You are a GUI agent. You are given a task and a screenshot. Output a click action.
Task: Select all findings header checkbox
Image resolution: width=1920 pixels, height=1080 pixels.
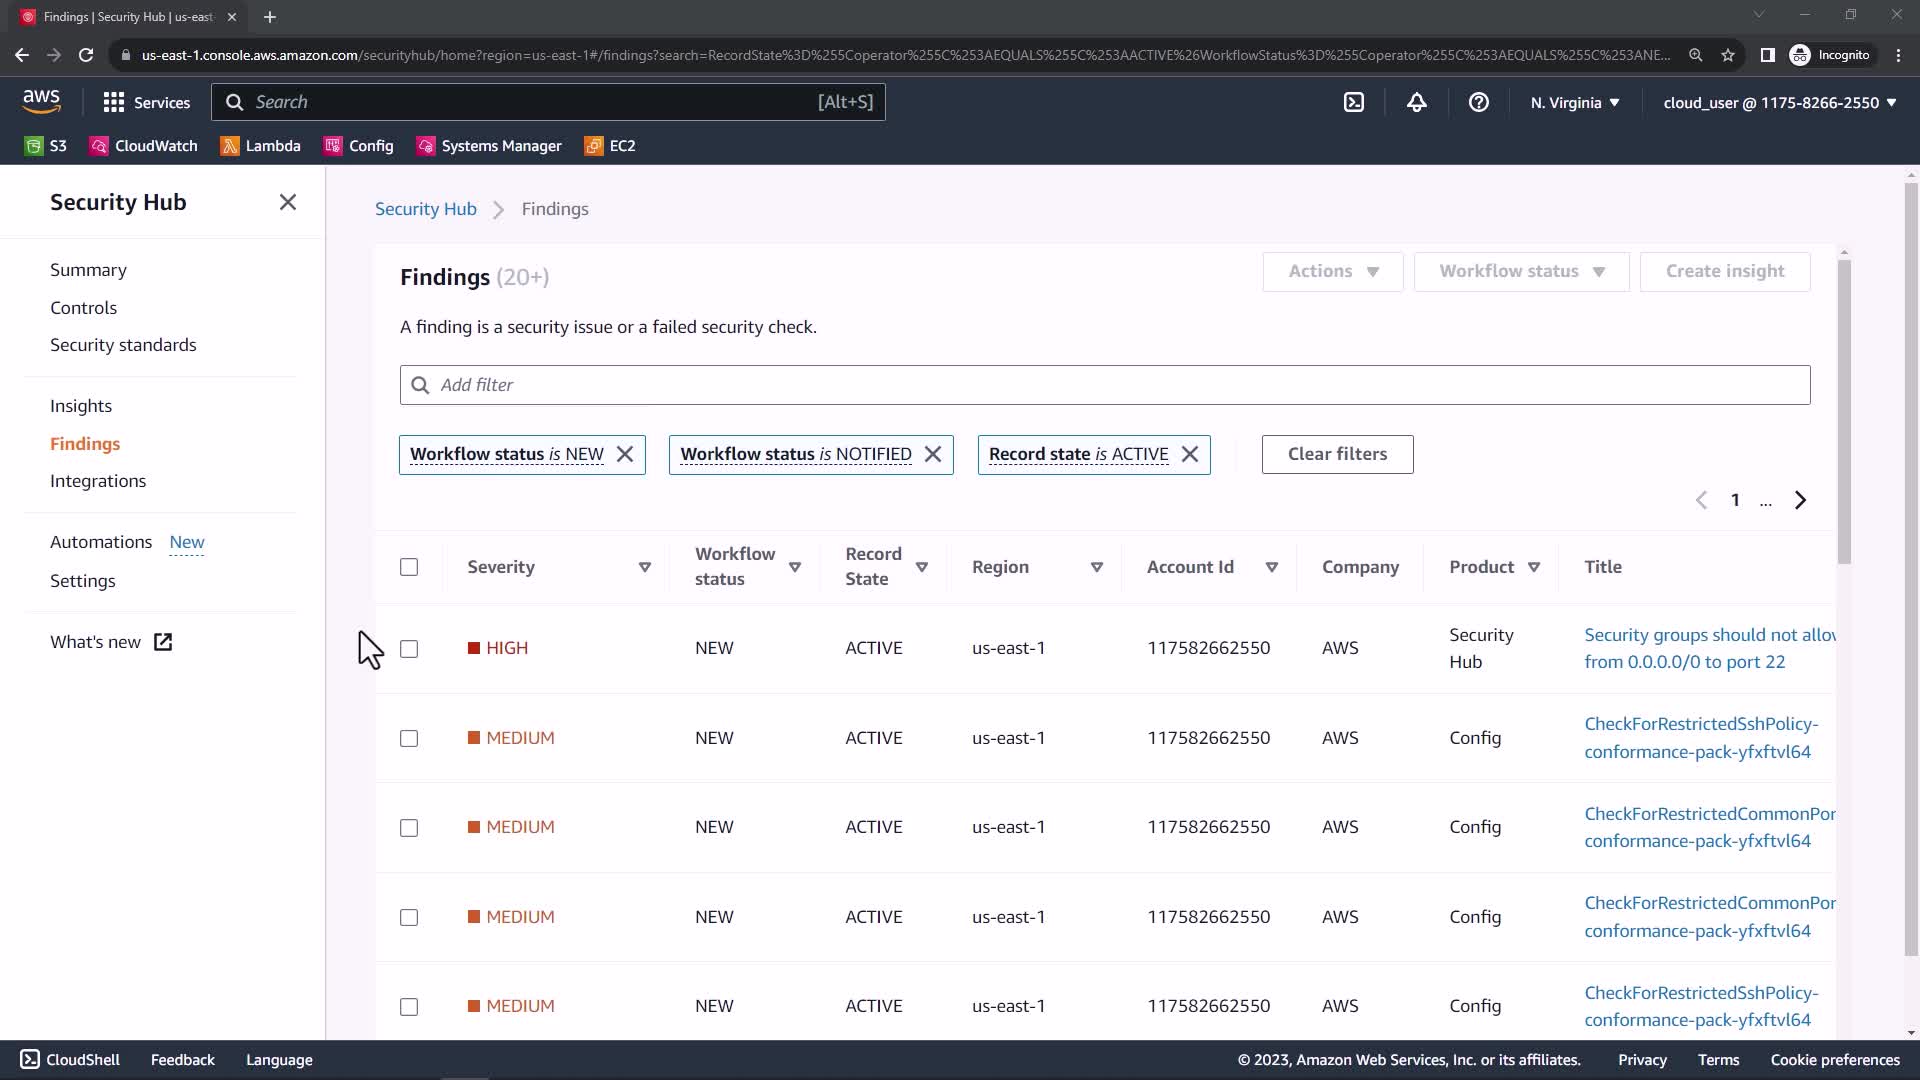(409, 567)
